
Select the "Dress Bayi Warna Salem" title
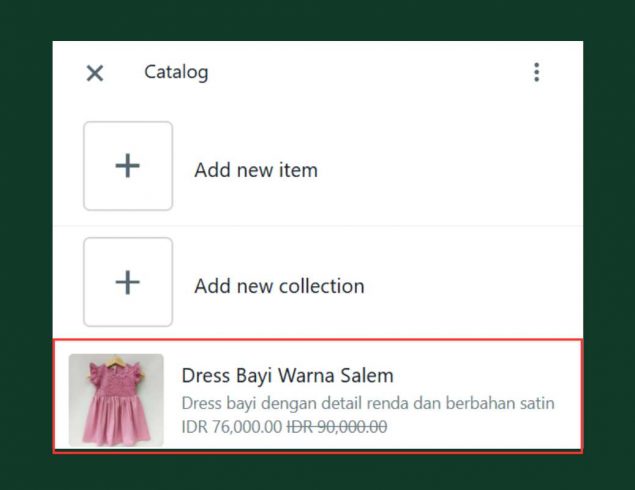click(287, 376)
